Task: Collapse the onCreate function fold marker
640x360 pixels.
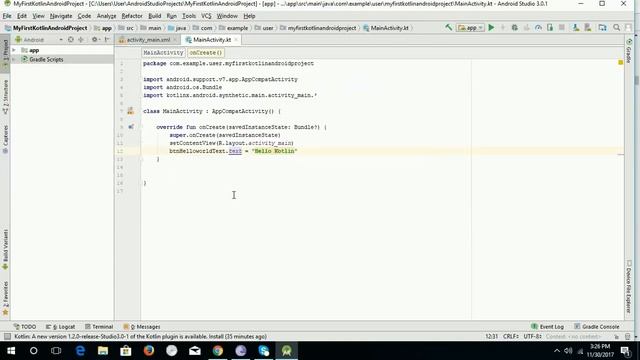Action: click(142, 127)
